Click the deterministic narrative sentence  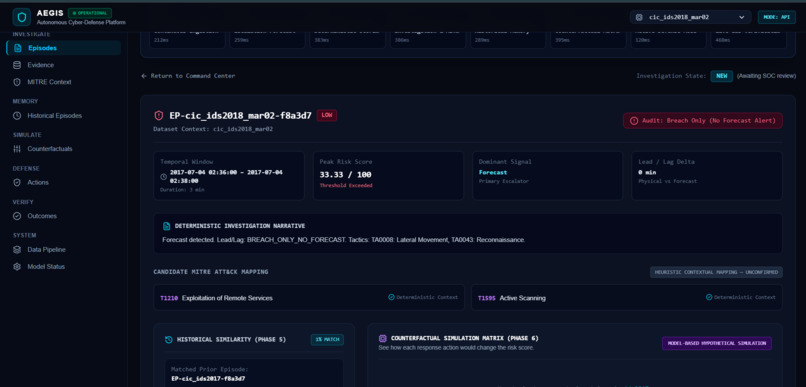(343, 240)
